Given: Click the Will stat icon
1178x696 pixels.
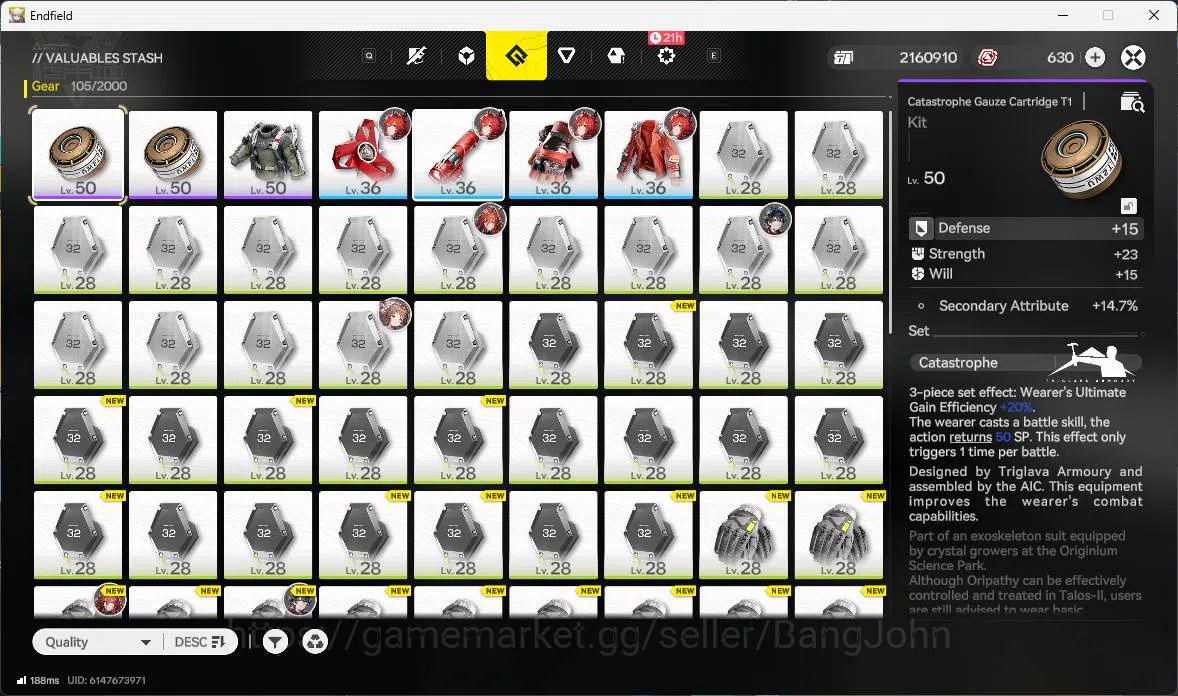Looking at the screenshot, I should pyautogui.click(x=917, y=274).
